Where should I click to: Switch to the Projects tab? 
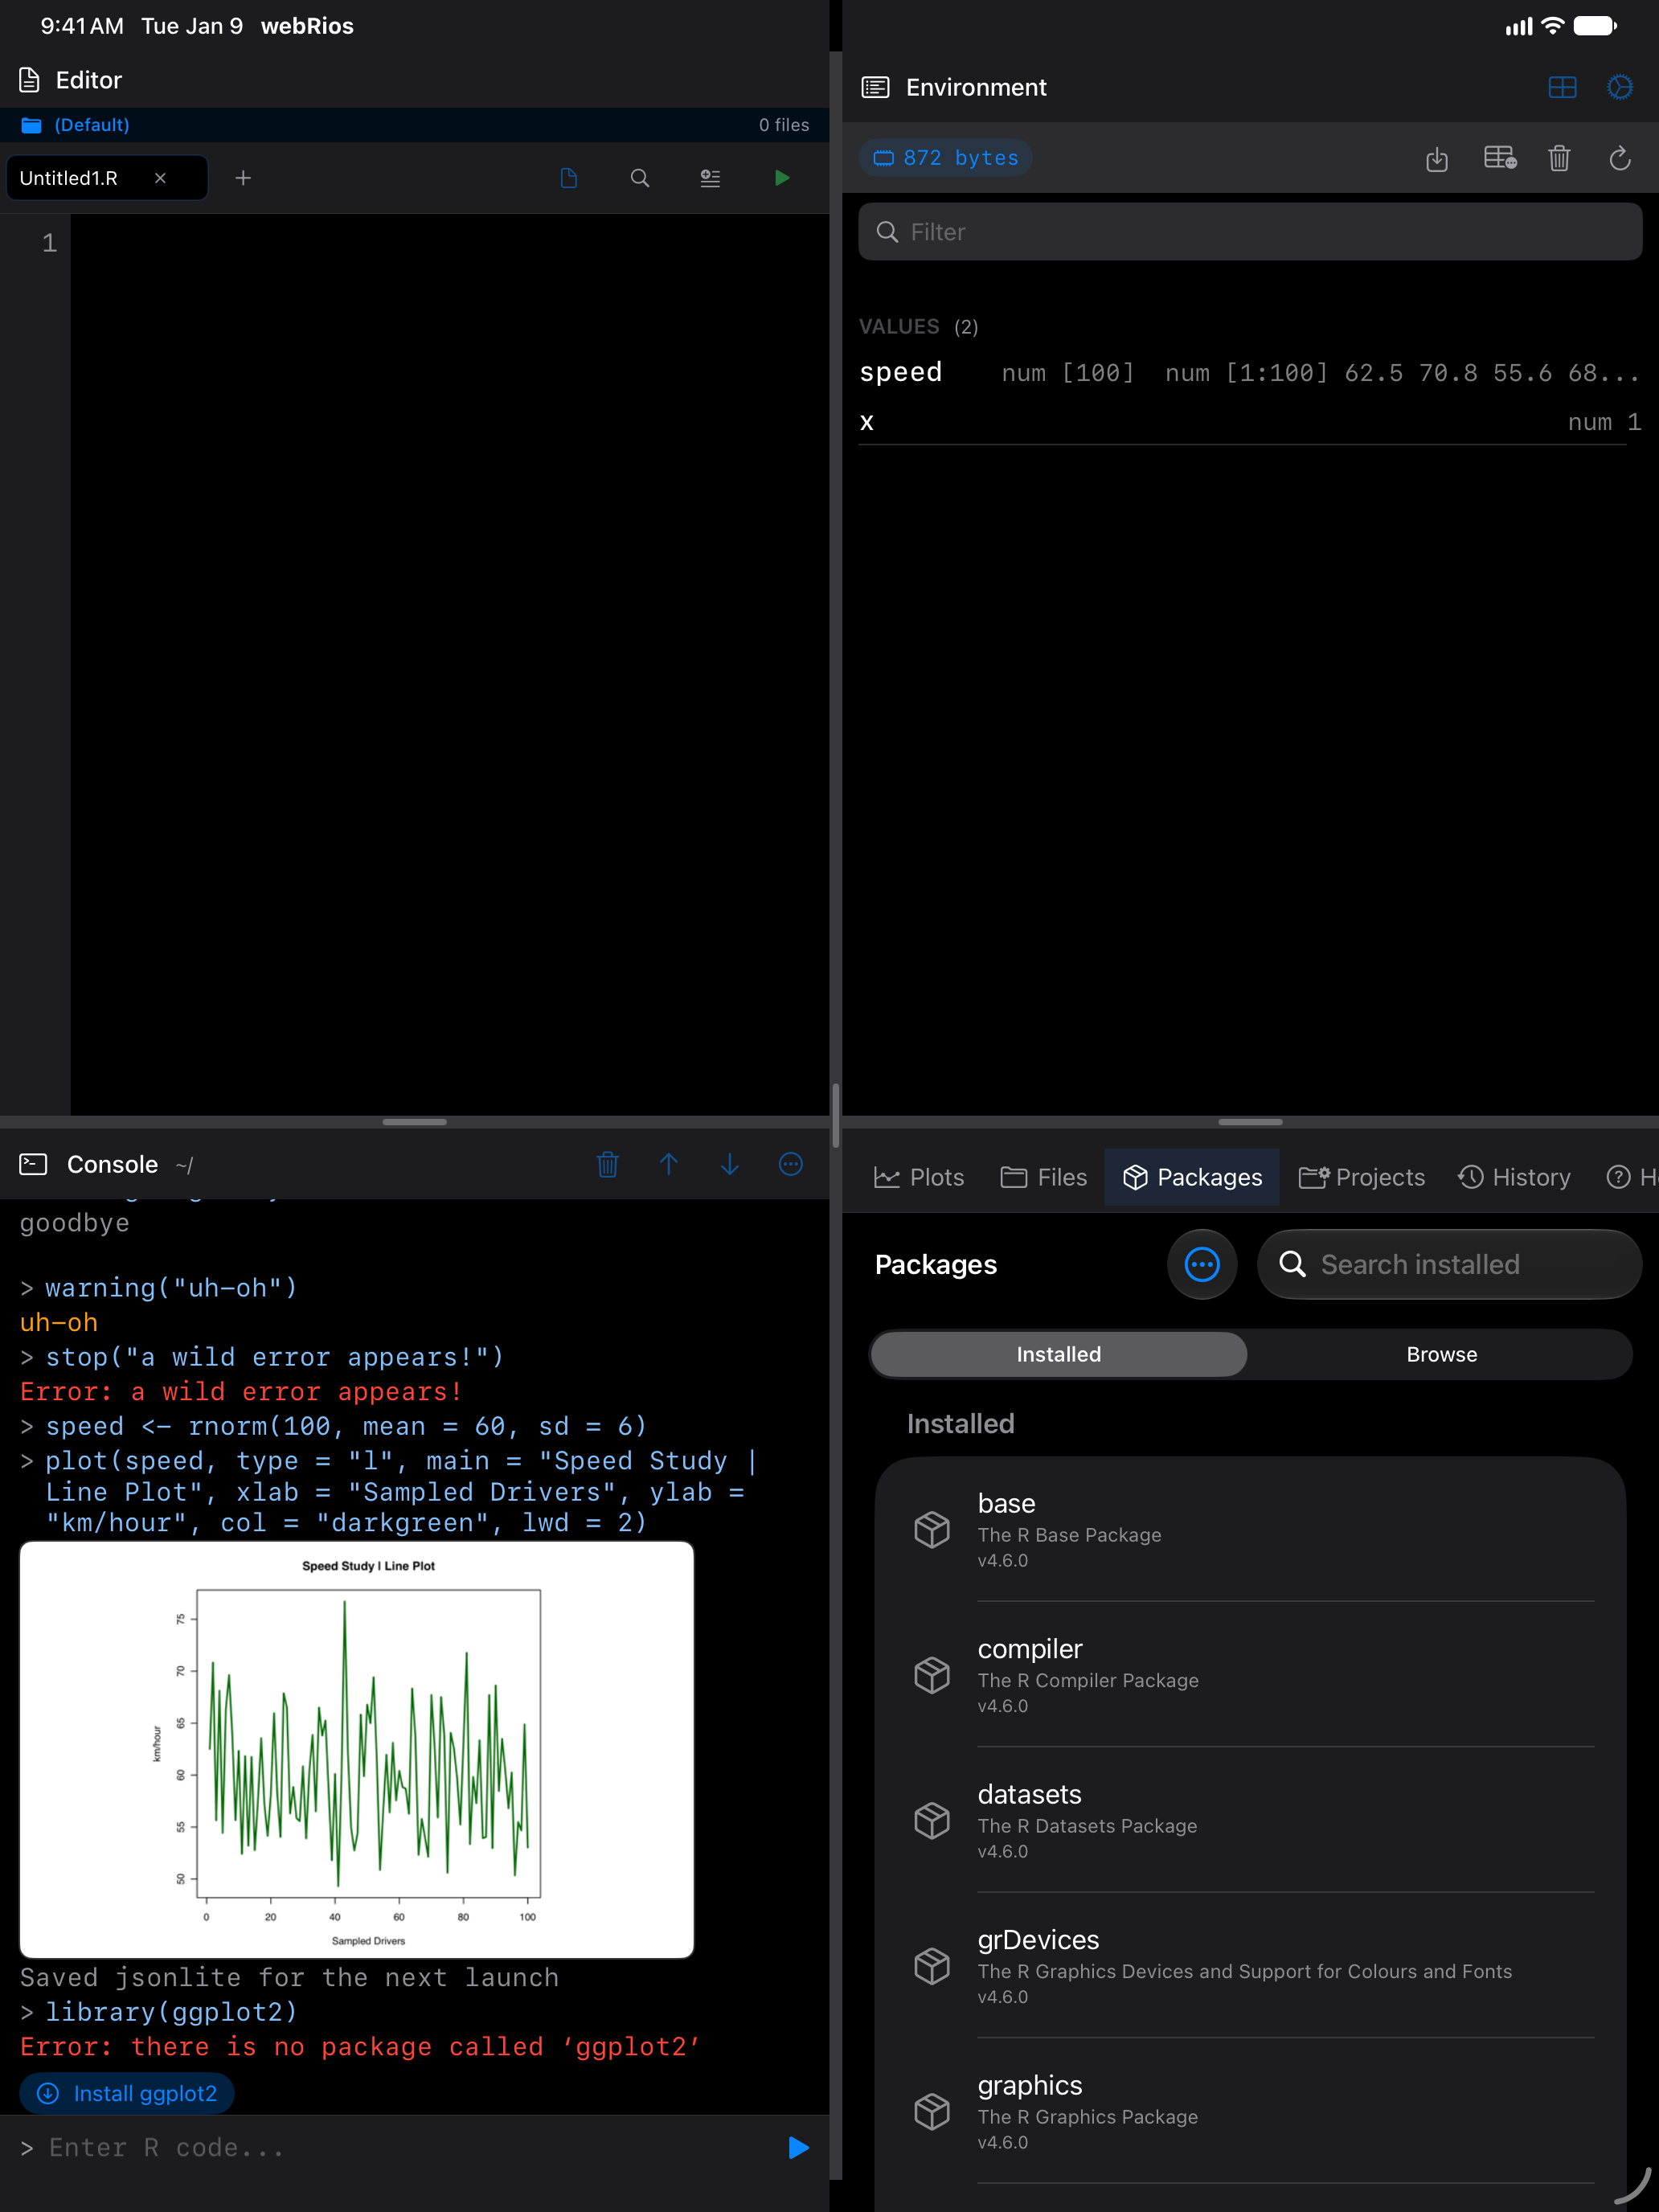1361,1177
